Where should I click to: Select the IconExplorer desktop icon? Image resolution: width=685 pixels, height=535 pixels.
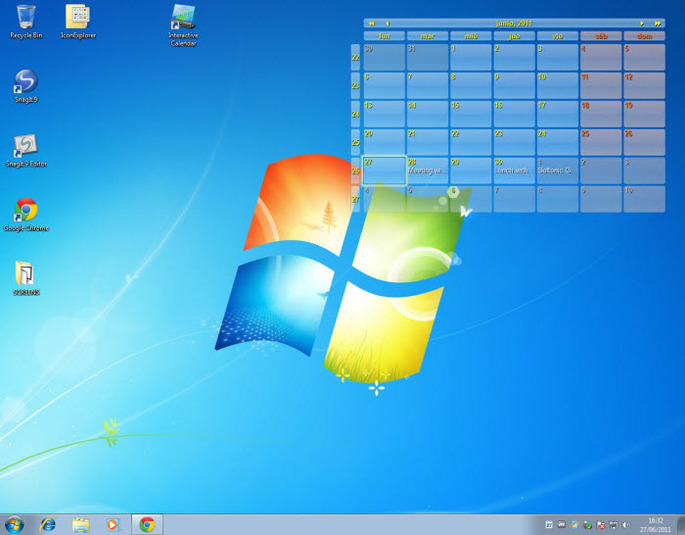tap(78, 19)
